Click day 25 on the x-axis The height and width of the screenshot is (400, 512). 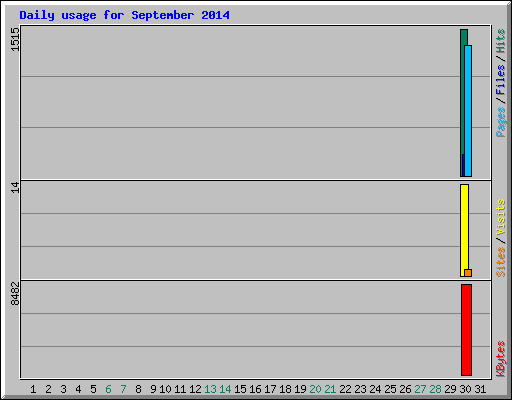coord(390,389)
